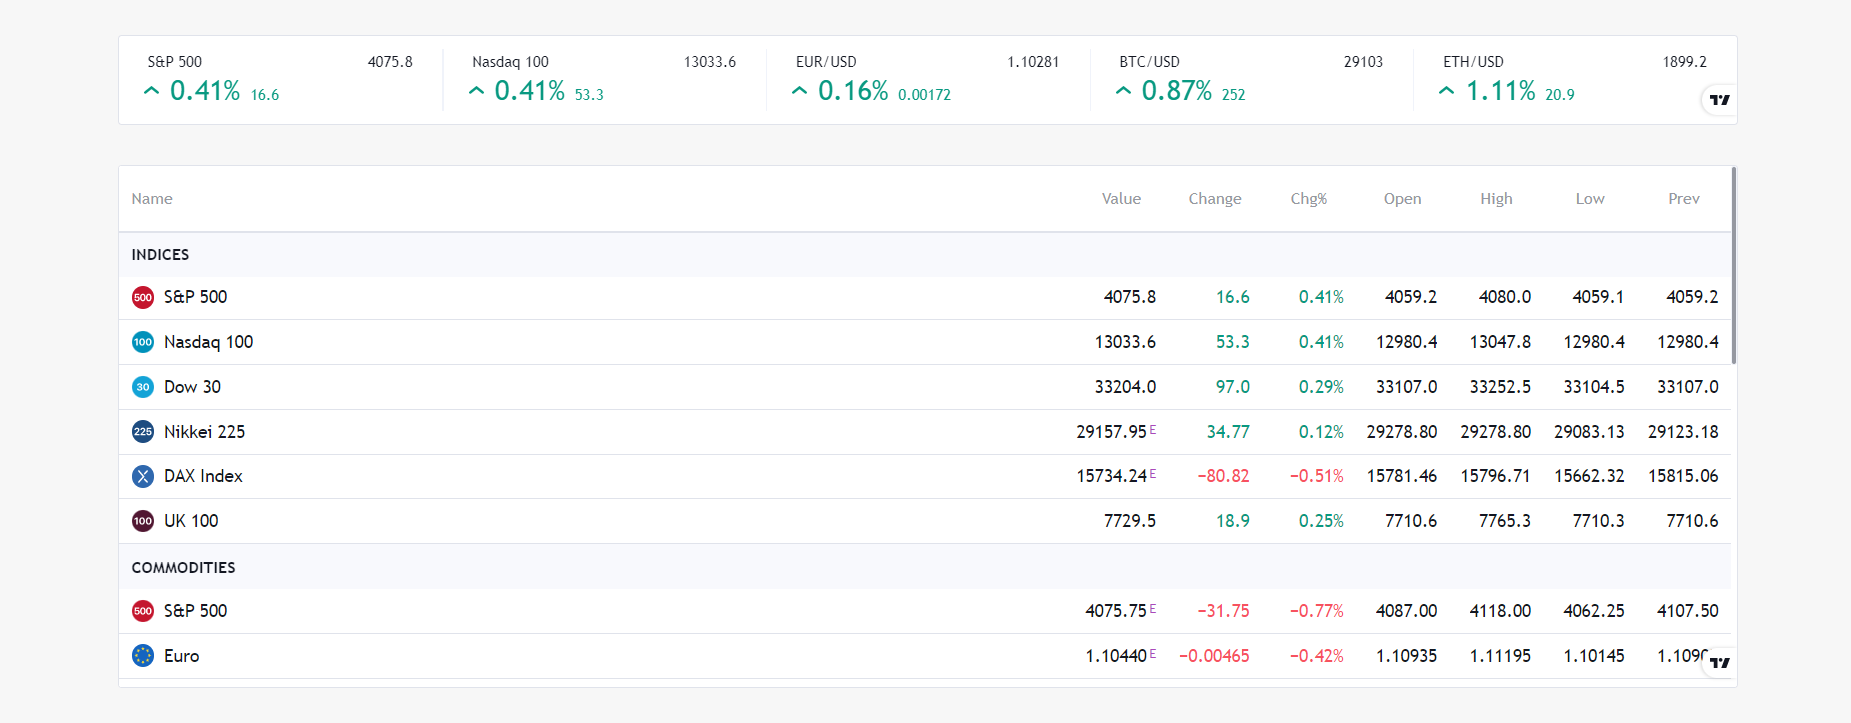Sort by the Change column header

pyautogui.click(x=1215, y=199)
